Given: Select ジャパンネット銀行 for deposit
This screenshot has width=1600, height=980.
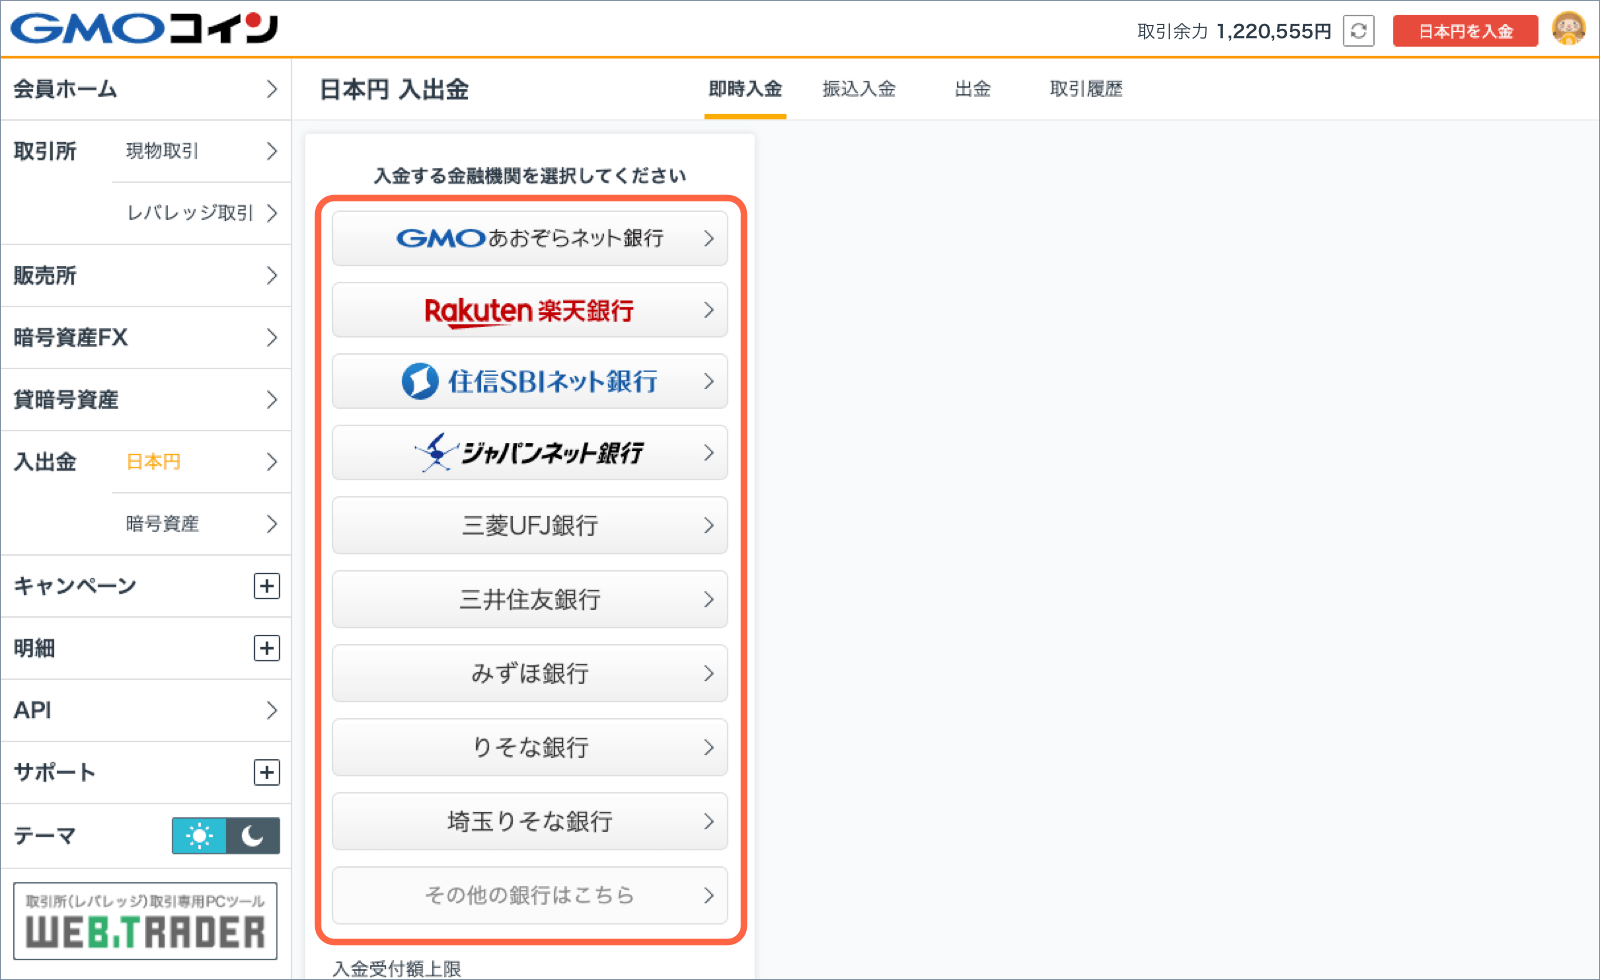Looking at the screenshot, I should [530, 453].
